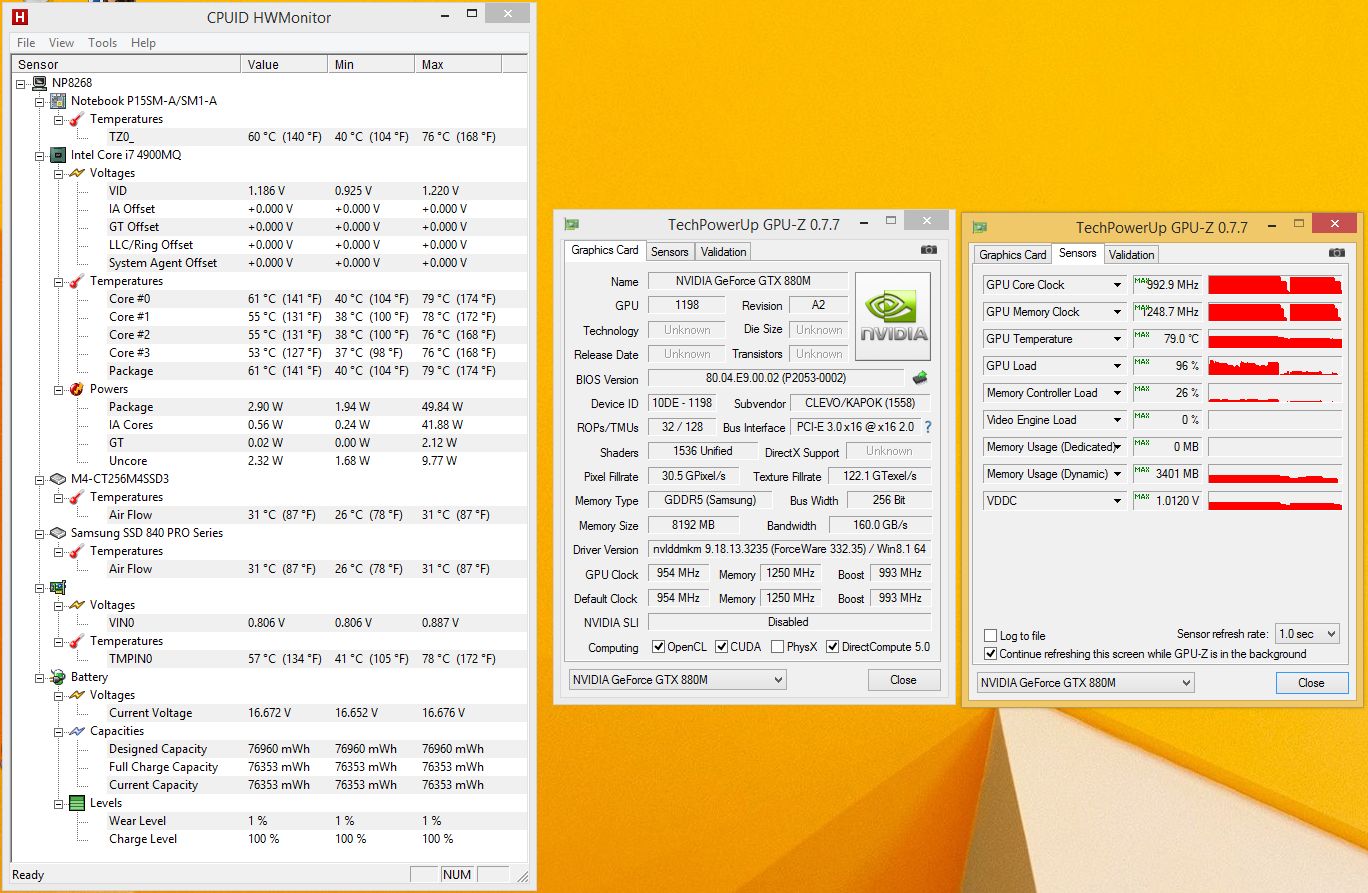Screen dimensions: 1368x893
Task: Toggle the DirectCompute 5.0 checkbox
Action: 833,647
